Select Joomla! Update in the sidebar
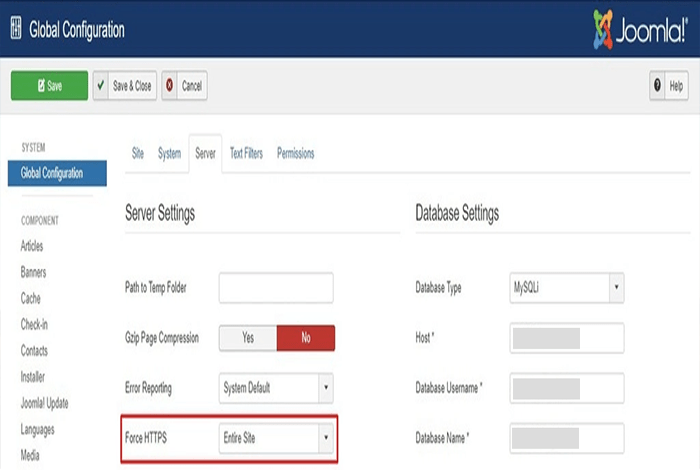 point(46,403)
